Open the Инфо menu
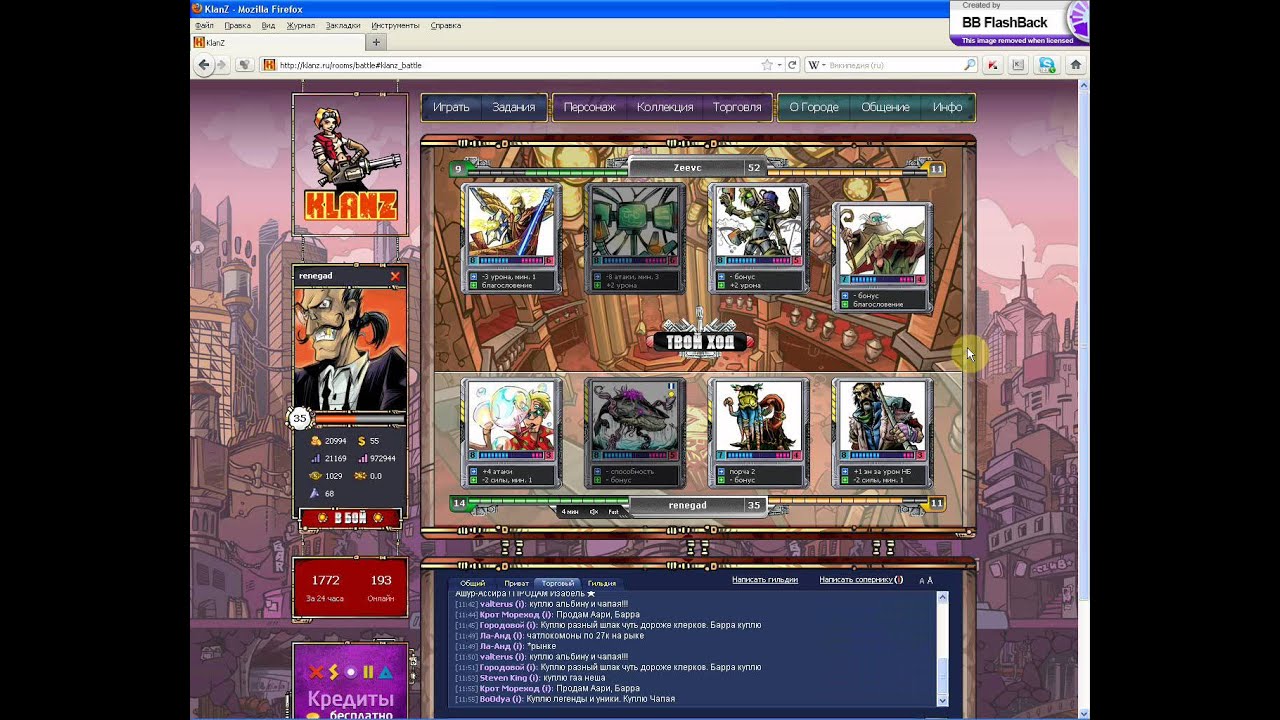The width and height of the screenshot is (1280, 720). 947,107
